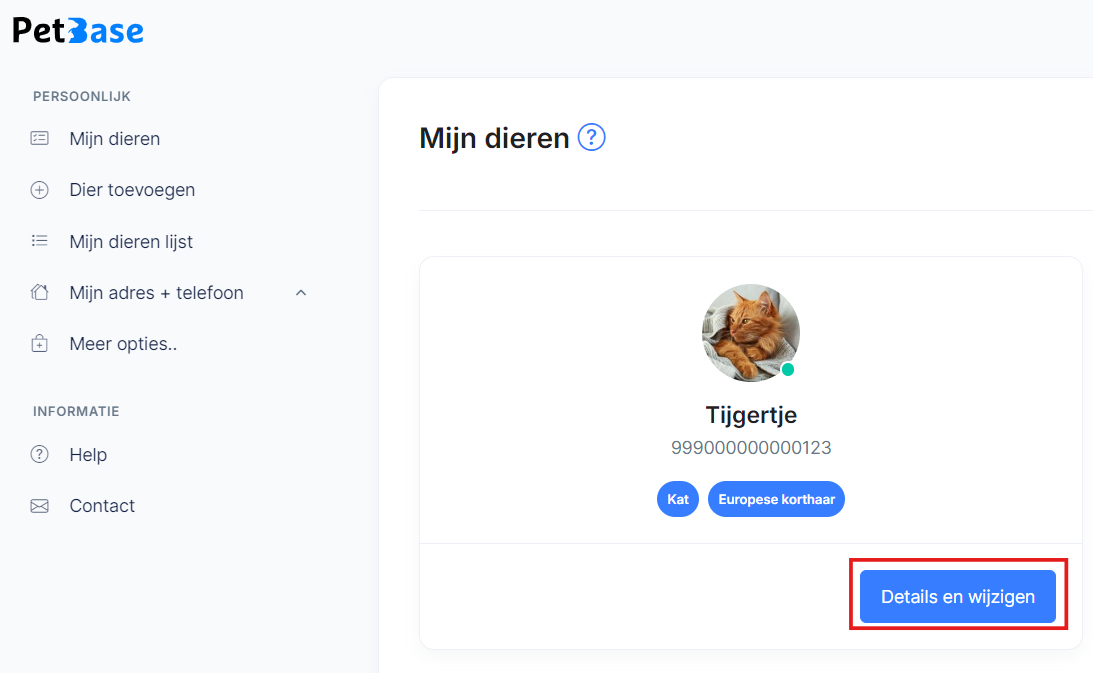Click the Details en wijzigen button
Screen dimensions: 1093x673
[x=958, y=596]
